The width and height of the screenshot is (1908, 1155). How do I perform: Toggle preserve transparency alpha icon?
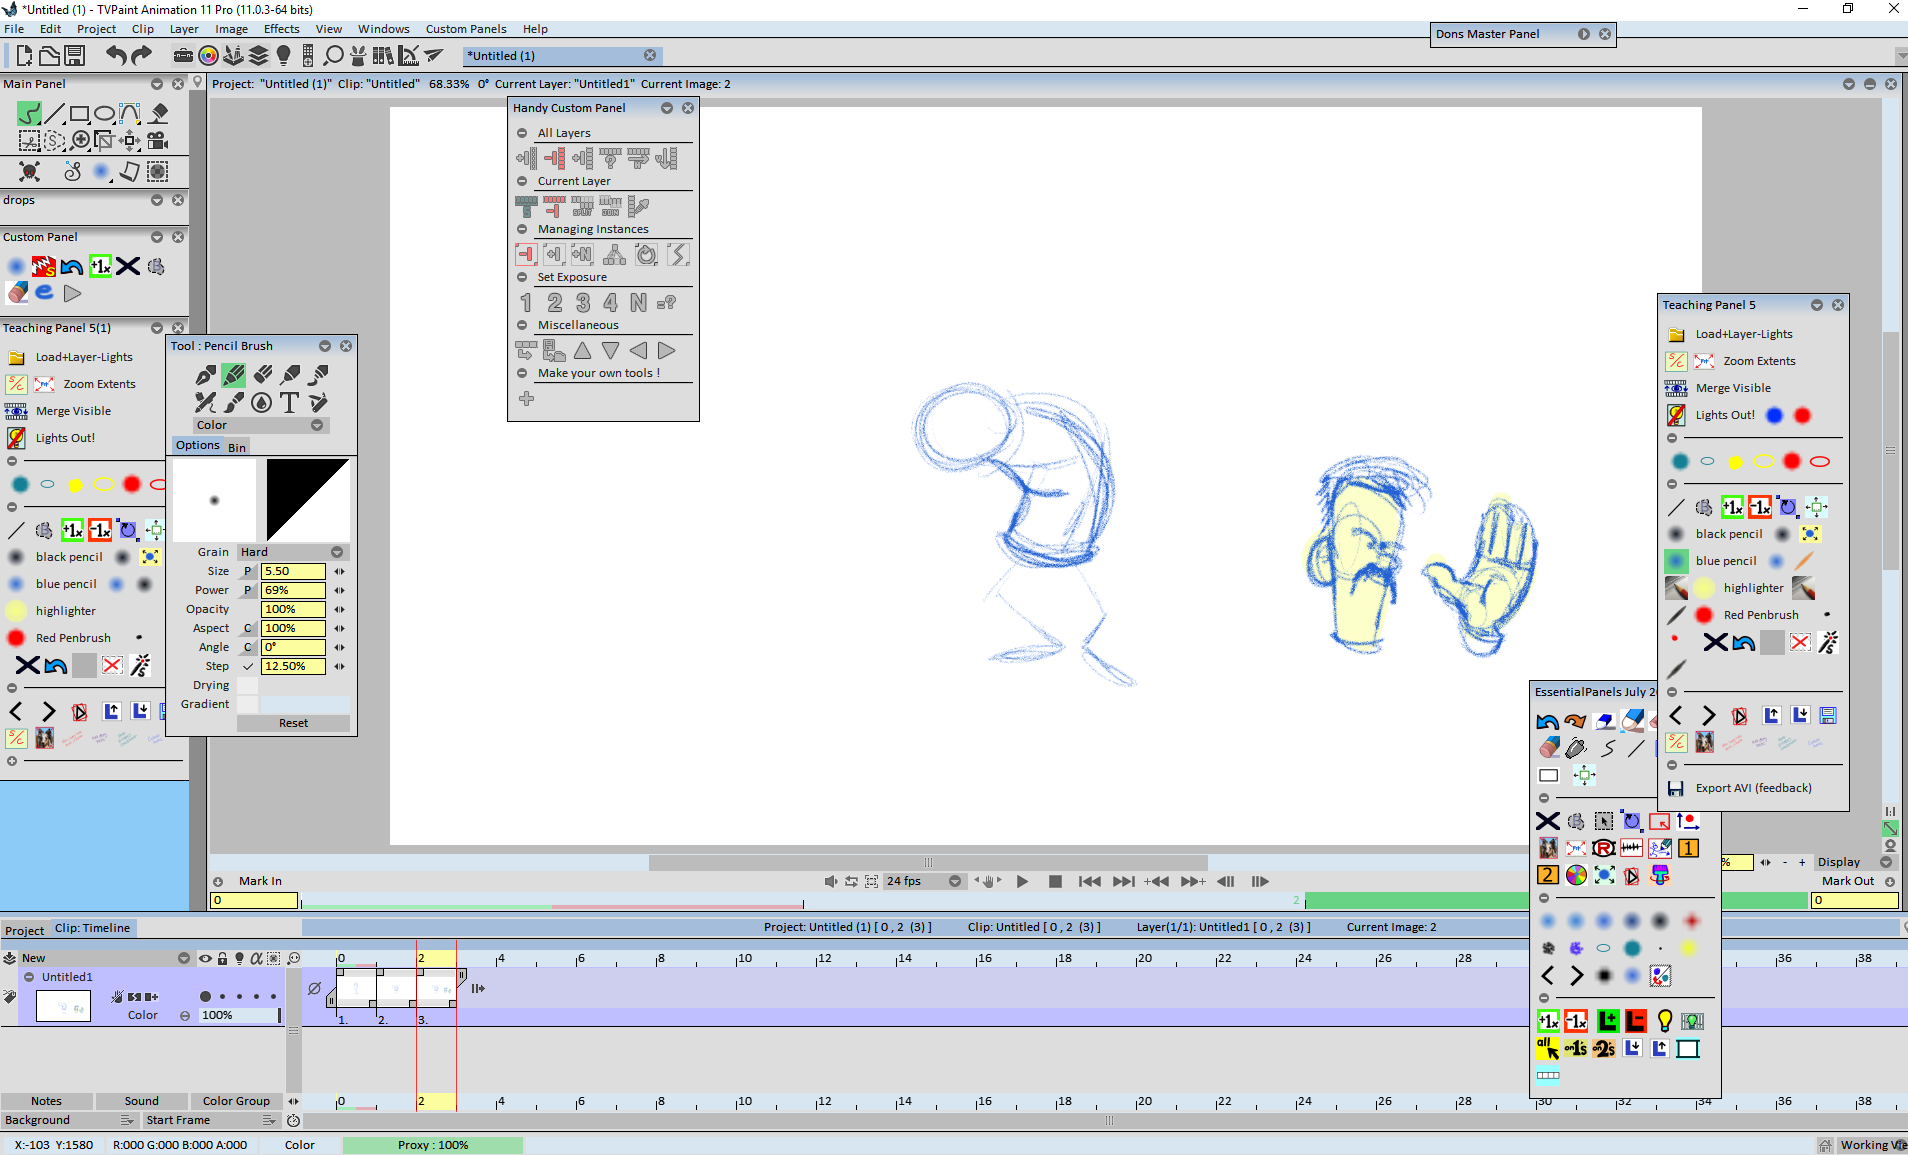(x=256, y=958)
